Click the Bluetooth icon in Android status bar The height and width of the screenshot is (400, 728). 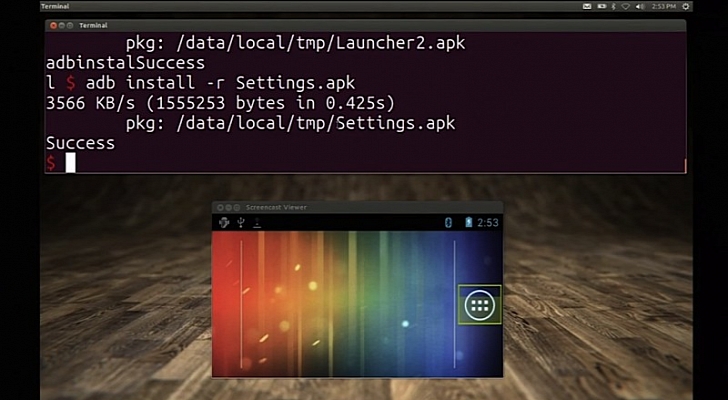tap(449, 222)
